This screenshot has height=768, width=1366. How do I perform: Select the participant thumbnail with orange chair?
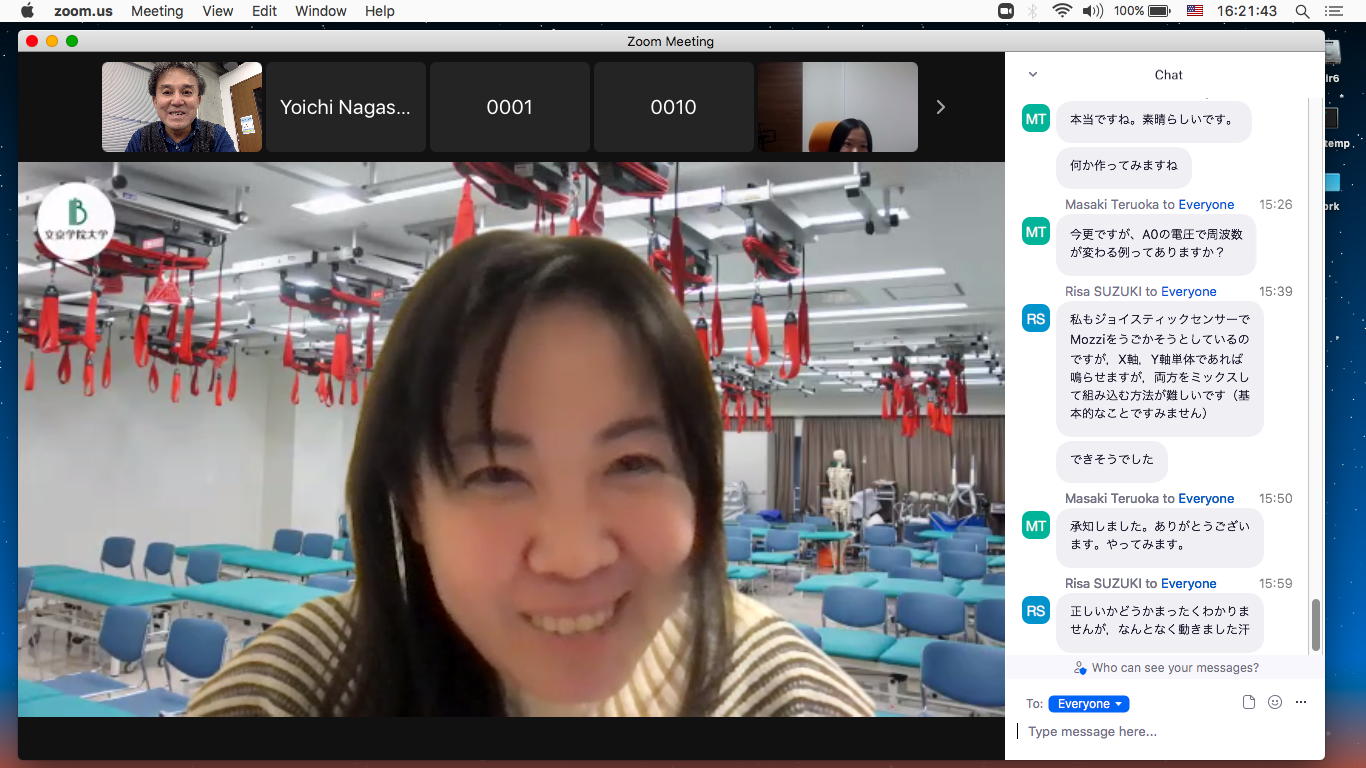(x=837, y=107)
